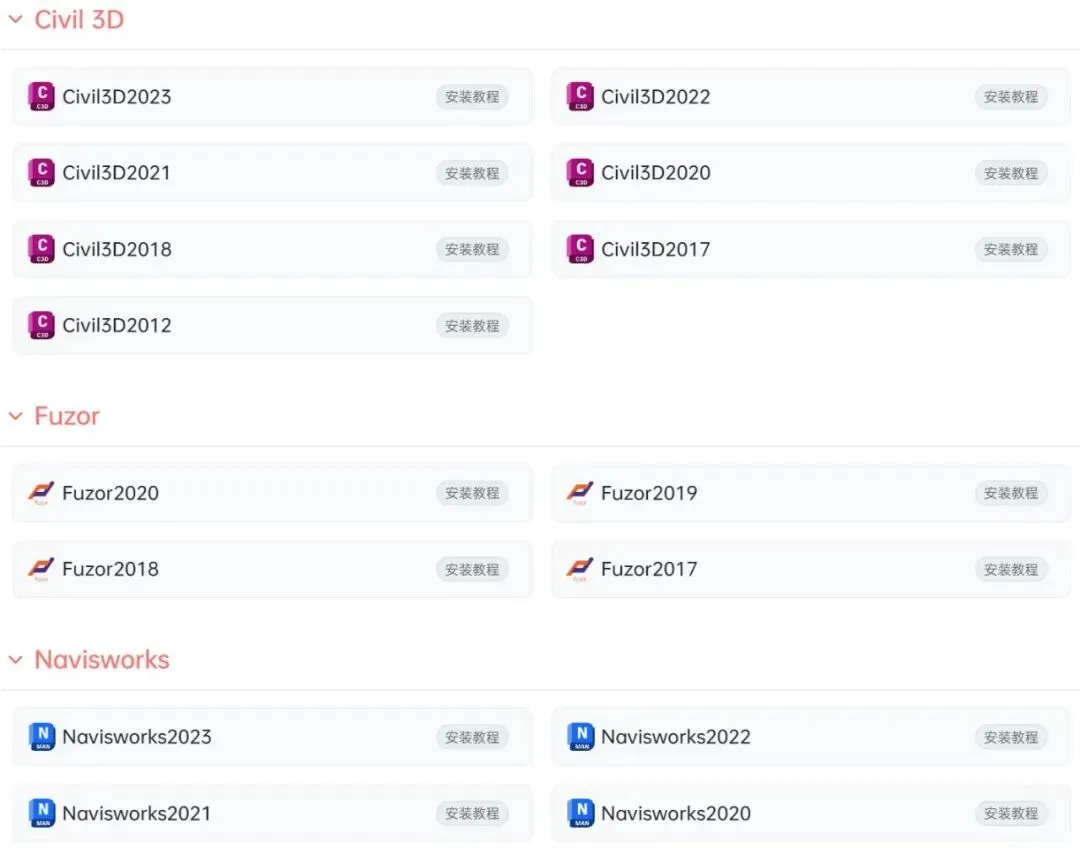Click the Civil3D2020 app icon

pyautogui.click(x=580, y=173)
